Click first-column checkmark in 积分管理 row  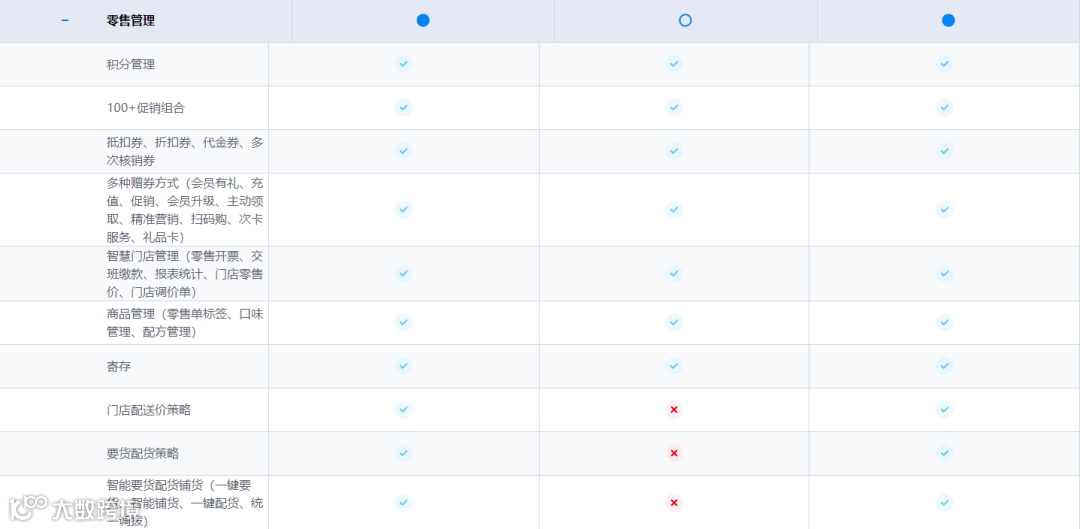point(404,64)
